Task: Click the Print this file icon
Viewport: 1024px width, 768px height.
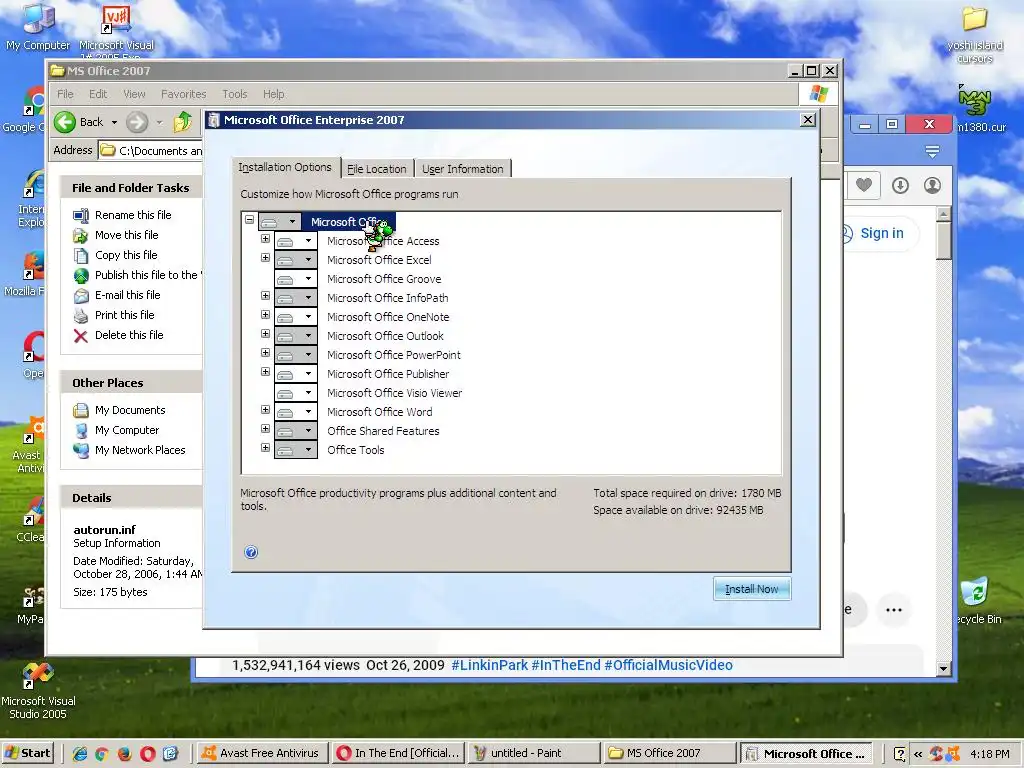Action: 81,315
